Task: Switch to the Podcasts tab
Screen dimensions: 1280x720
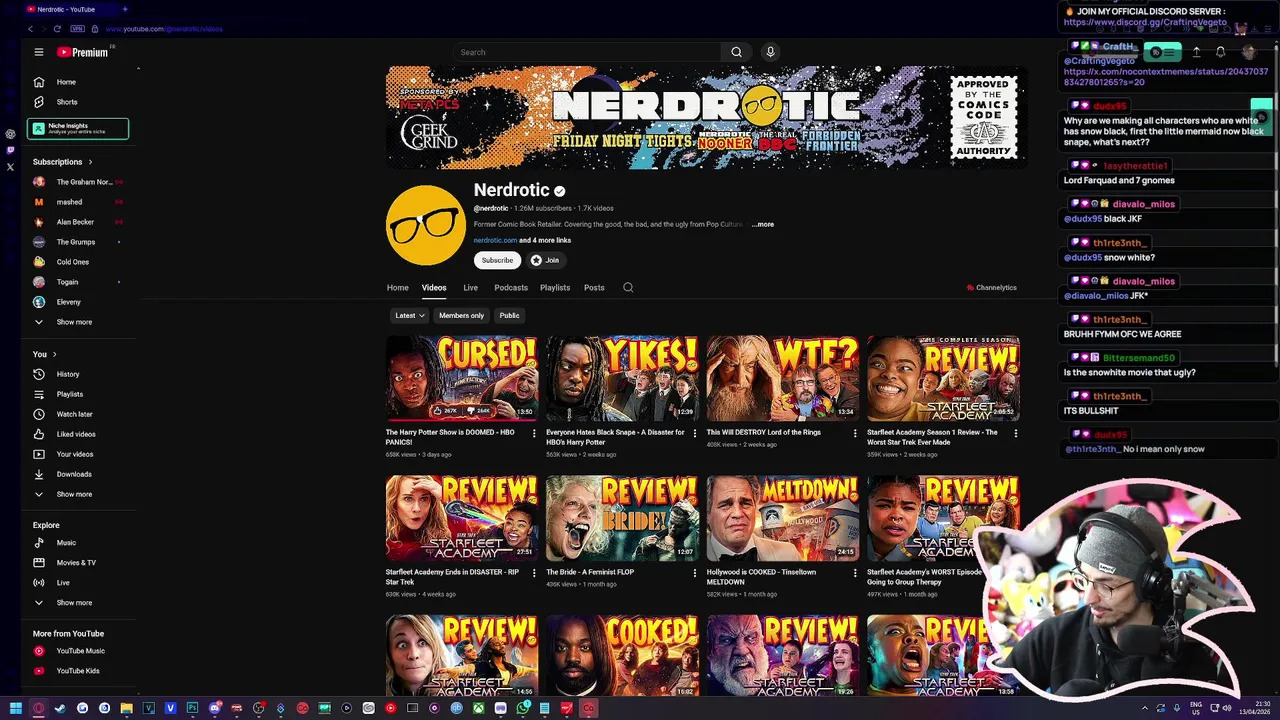Action: 511,288
